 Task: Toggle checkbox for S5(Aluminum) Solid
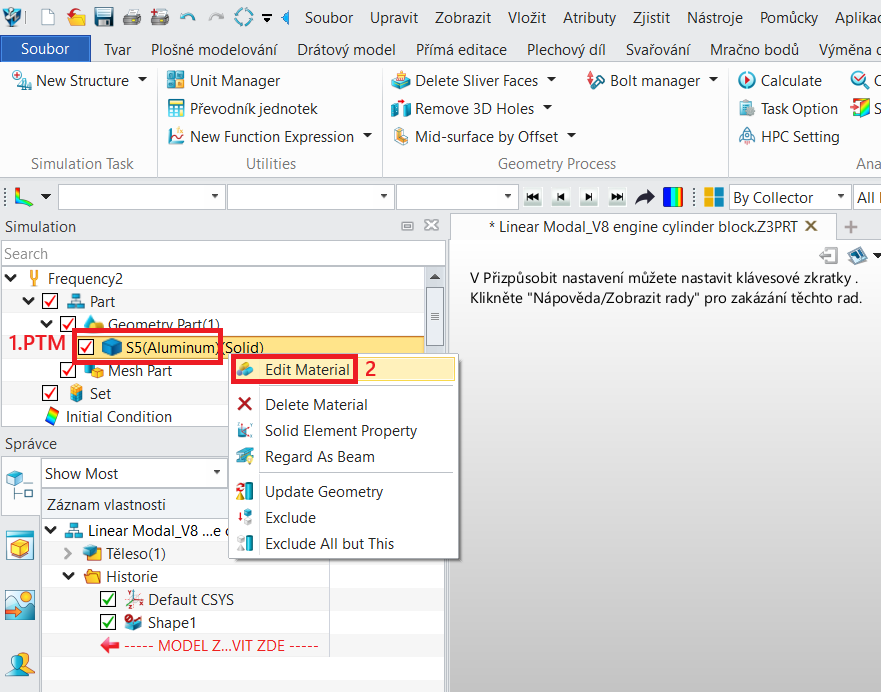(86, 348)
